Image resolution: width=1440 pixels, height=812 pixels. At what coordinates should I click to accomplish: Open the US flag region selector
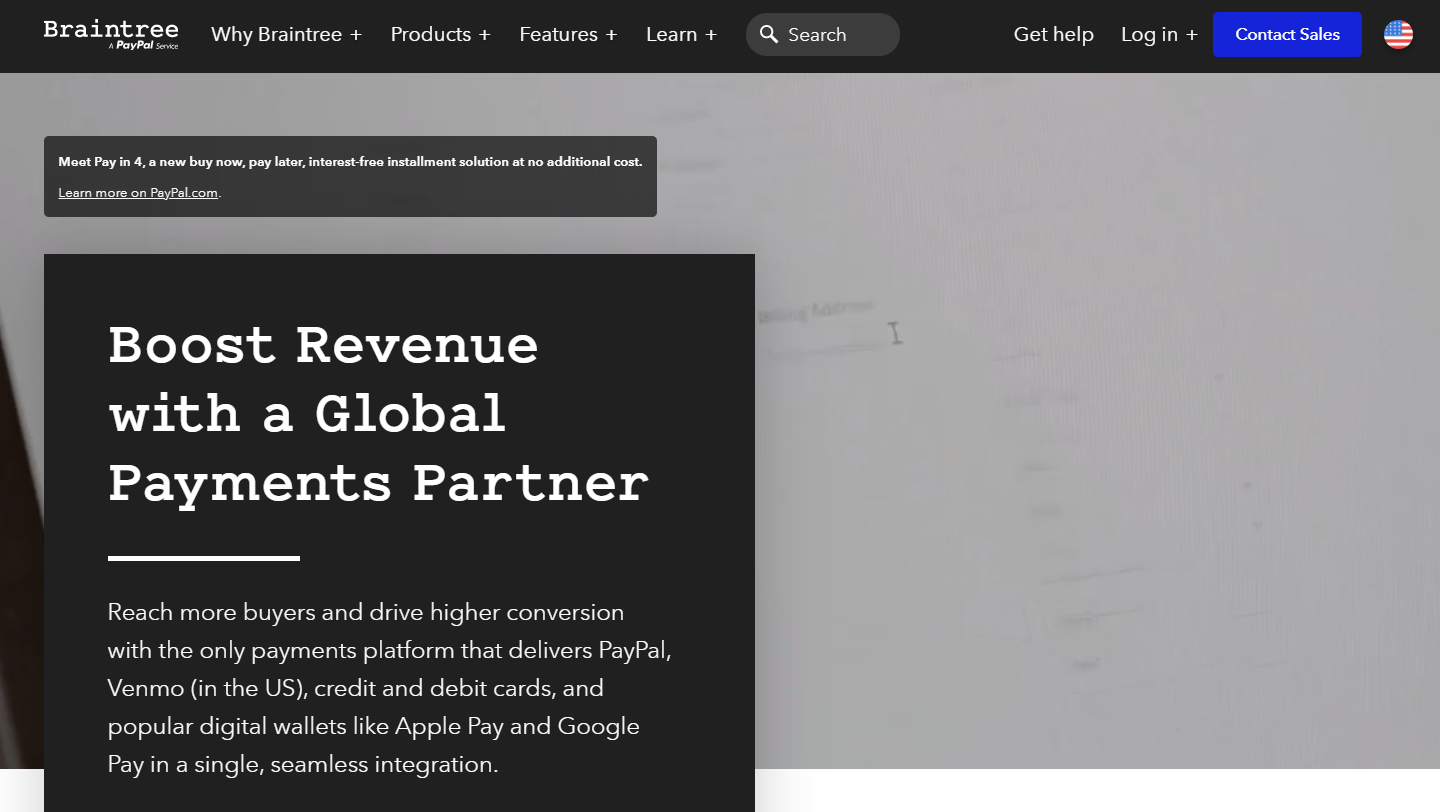[x=1398, y=35]
